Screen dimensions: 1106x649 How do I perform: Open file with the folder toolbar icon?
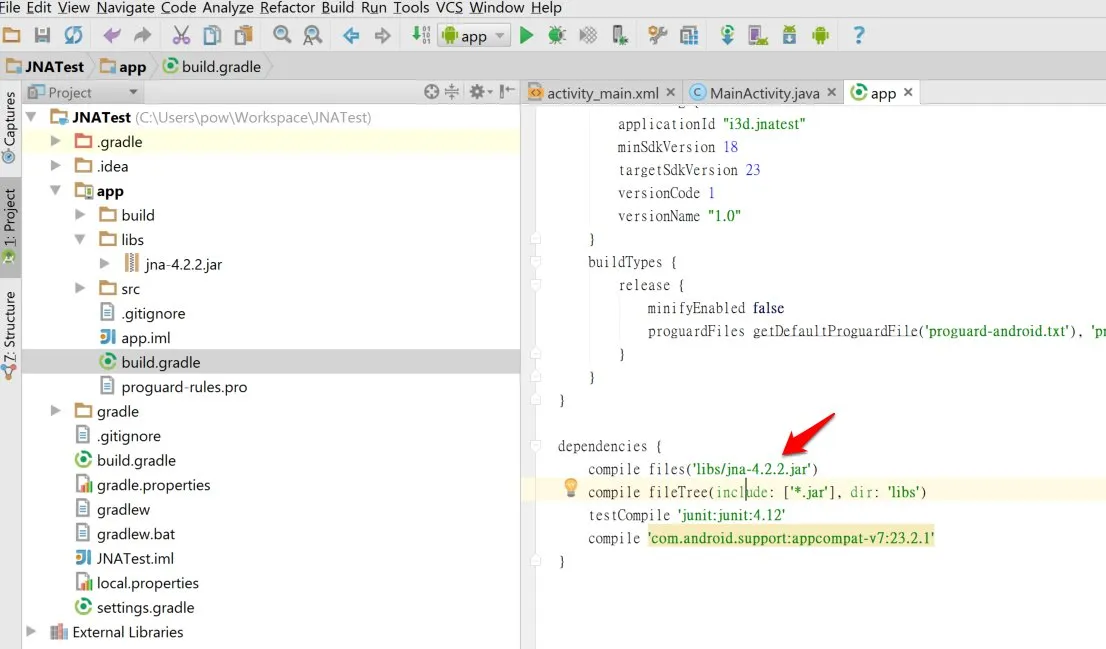pyautogui.click(x=11, y=35)
